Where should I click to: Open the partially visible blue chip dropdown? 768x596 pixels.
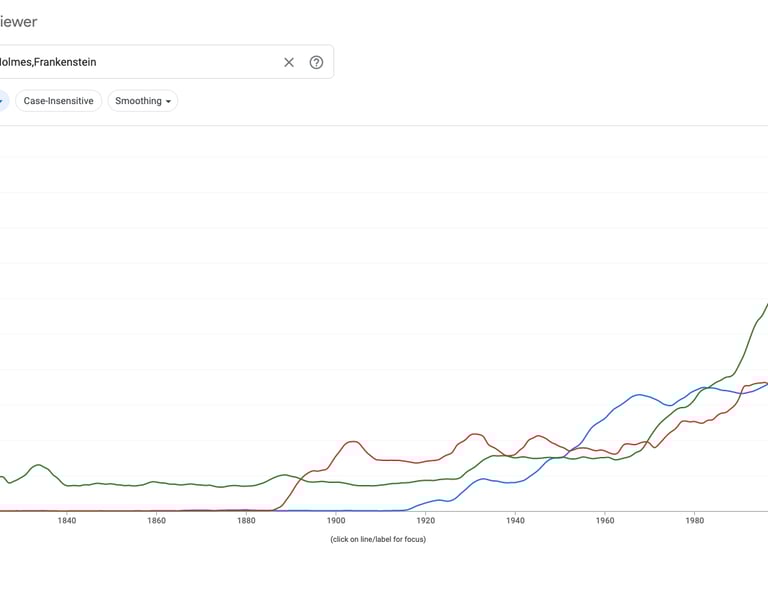click(x=3, y=101)
